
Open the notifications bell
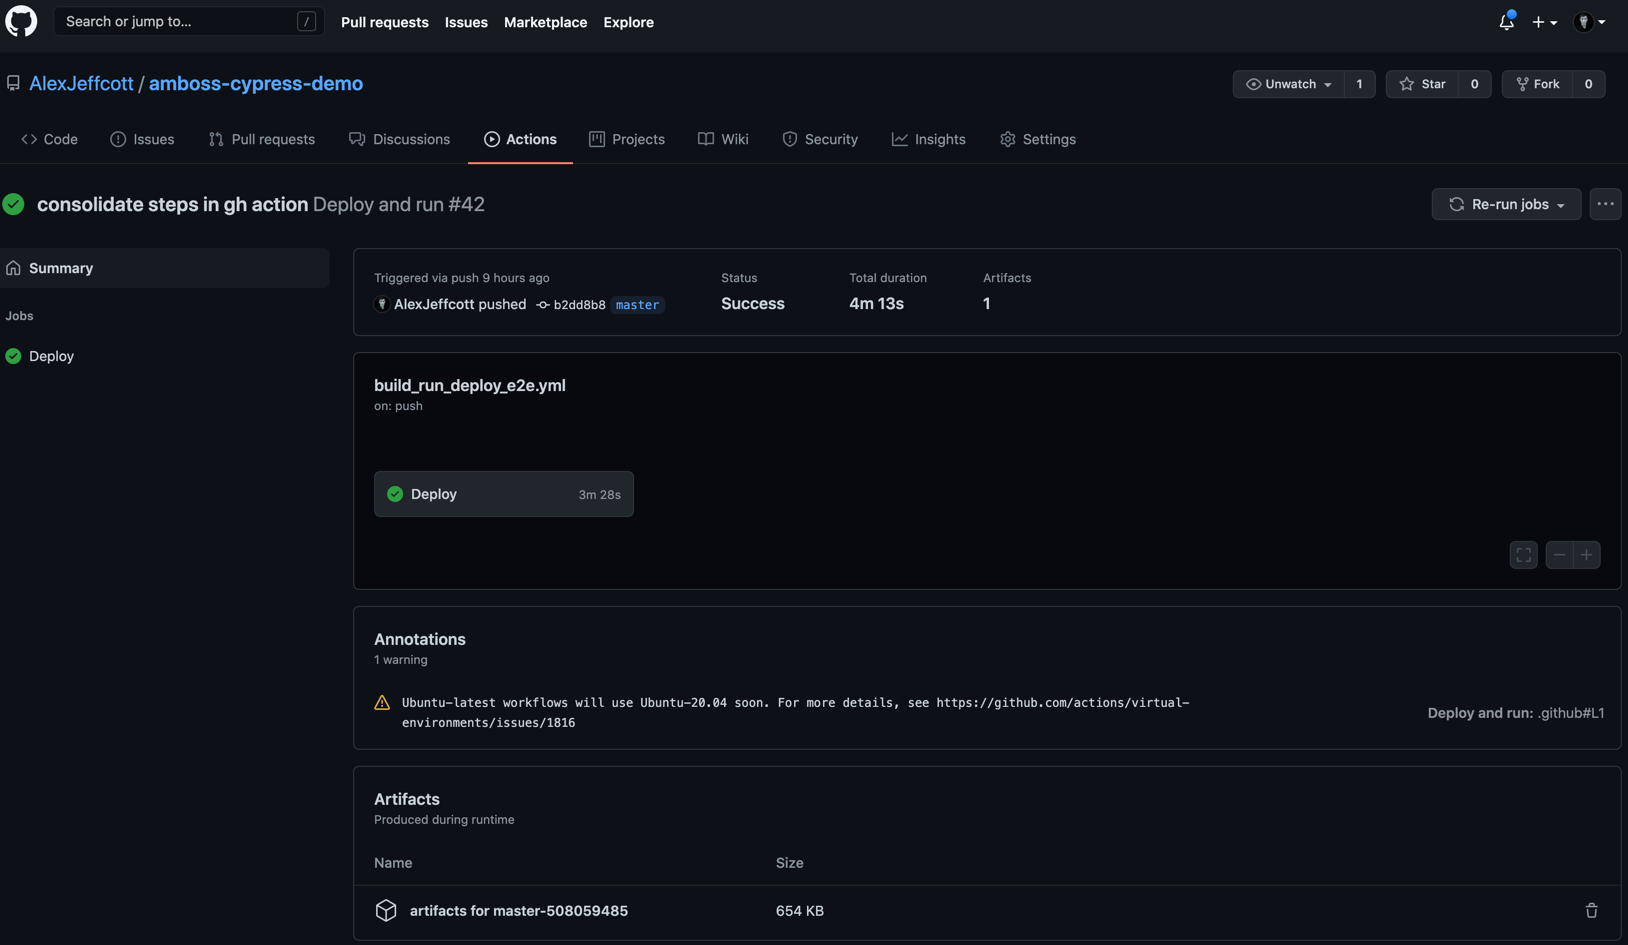coord(1506,21)
